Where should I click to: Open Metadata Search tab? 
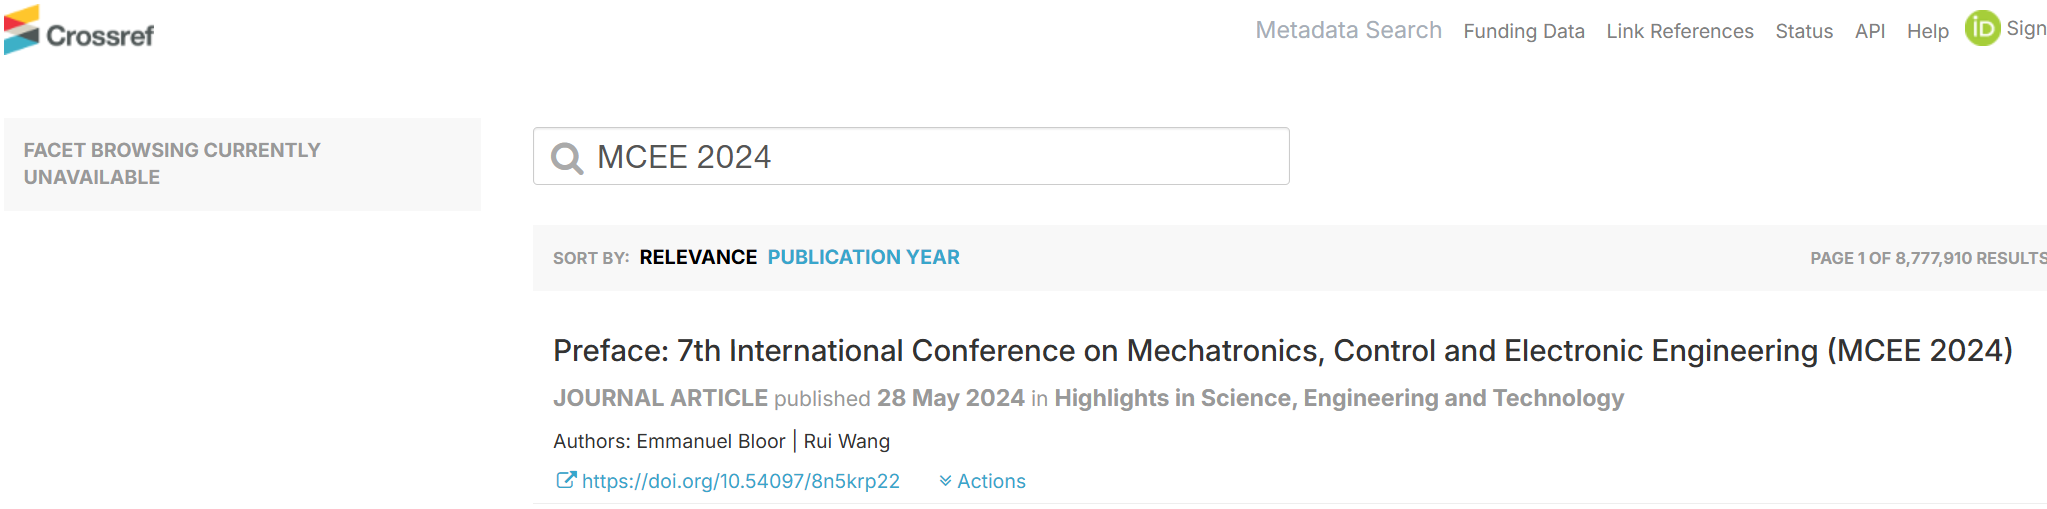point(1348,30)
